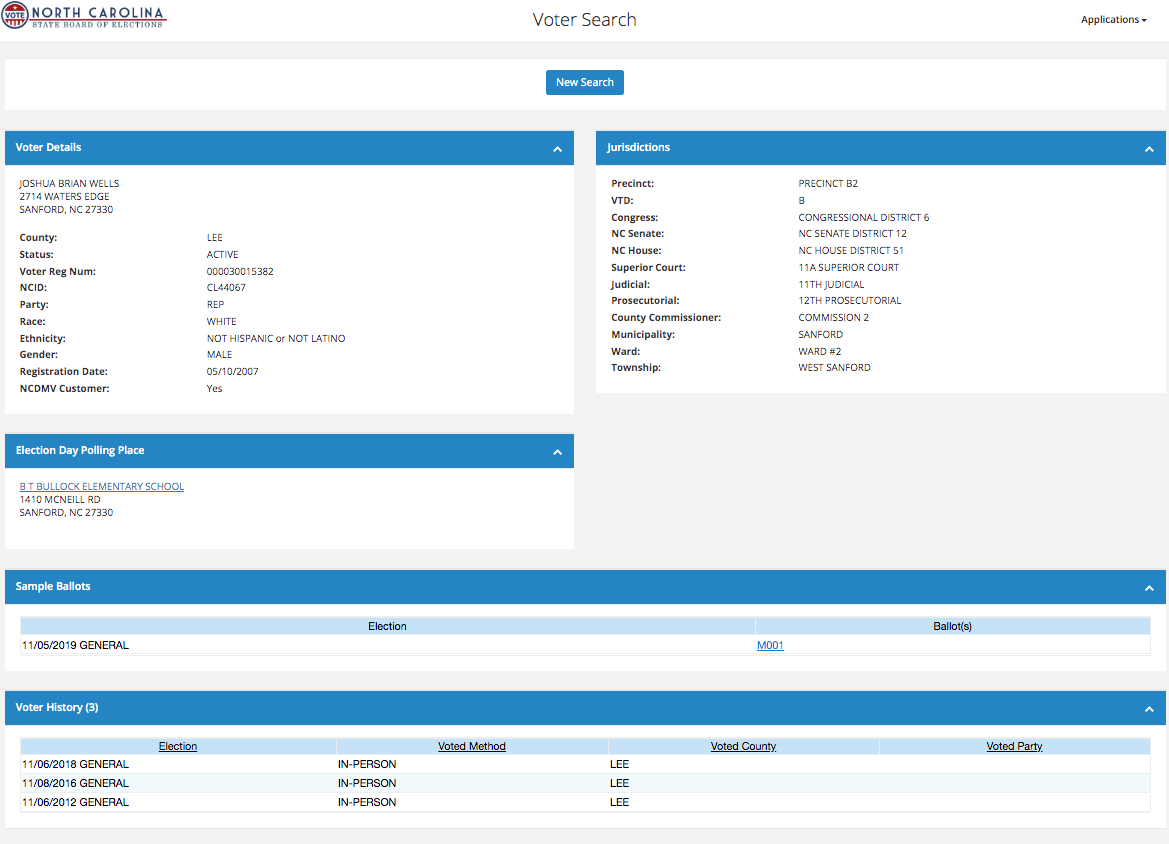This screenshot has height=844, width=1169.
Task: Select the Race value WHITE
Action: coord(221,321)
